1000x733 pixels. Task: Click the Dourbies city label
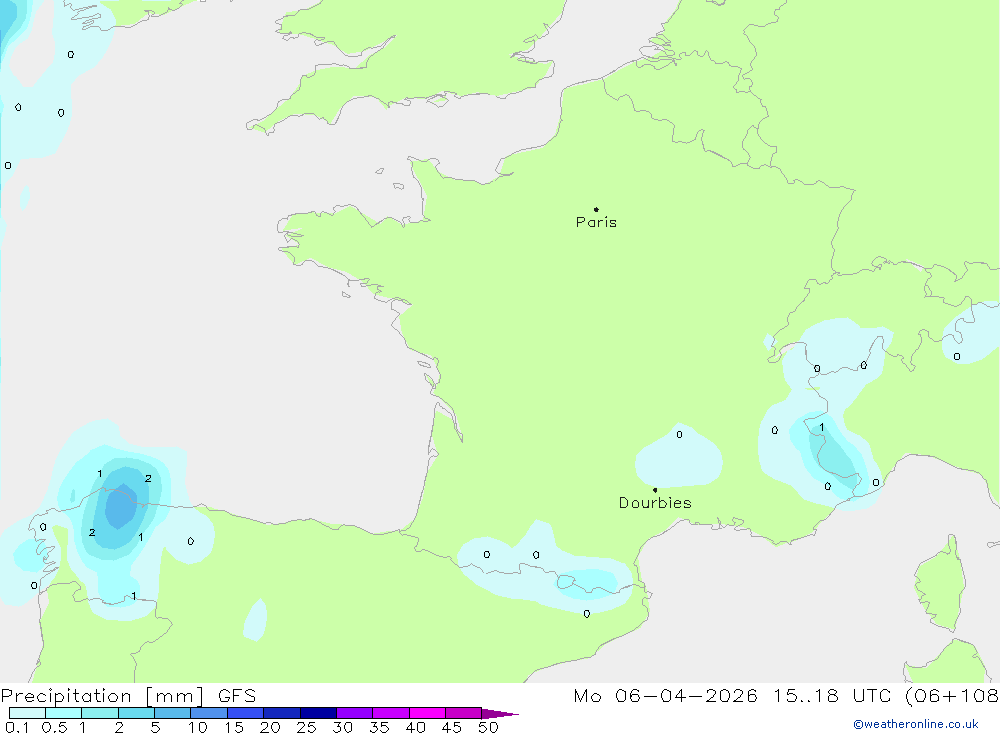pos(655,503)
